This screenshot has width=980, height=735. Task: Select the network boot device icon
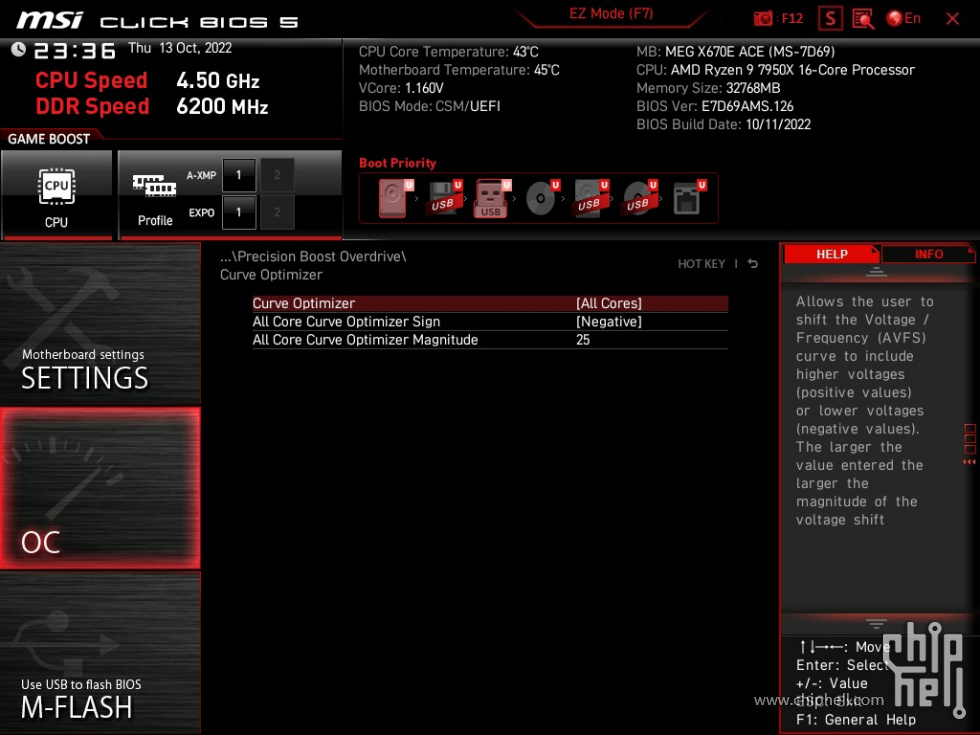coord(689,198)
